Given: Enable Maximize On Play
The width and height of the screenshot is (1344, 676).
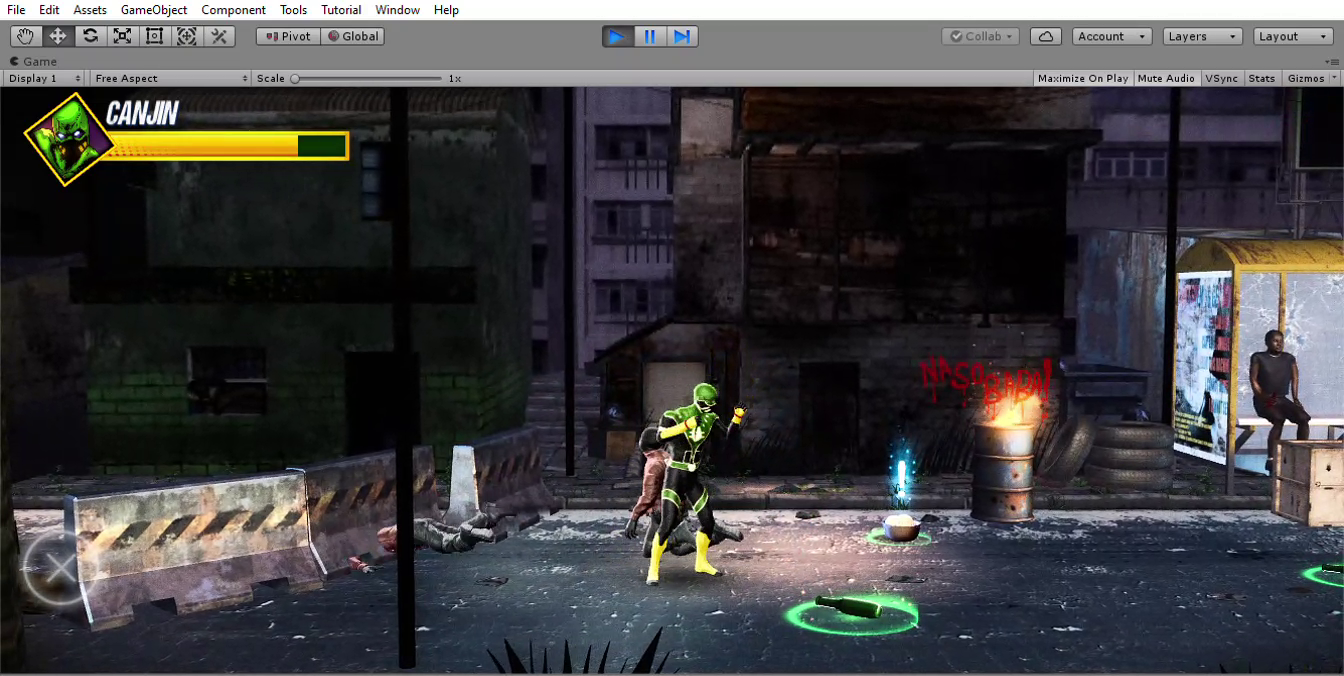Looking at the screenshot, I should click(x=1082, y=78).
